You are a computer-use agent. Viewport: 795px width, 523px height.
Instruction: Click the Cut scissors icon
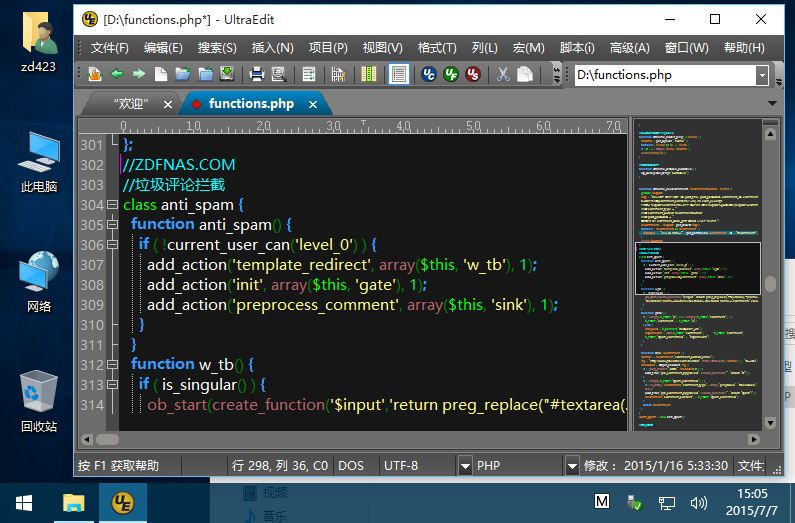(x=503, y=74)
